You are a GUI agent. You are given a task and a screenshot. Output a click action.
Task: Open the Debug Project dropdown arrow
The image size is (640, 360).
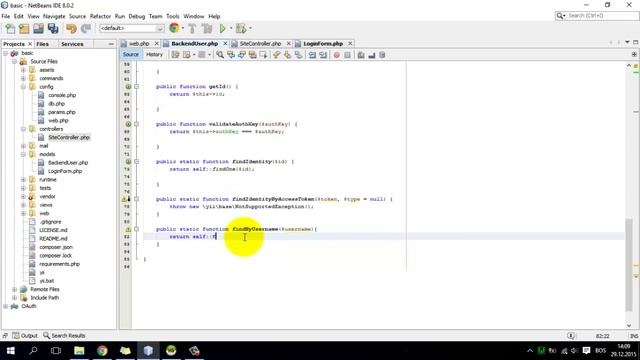(250, 29)
